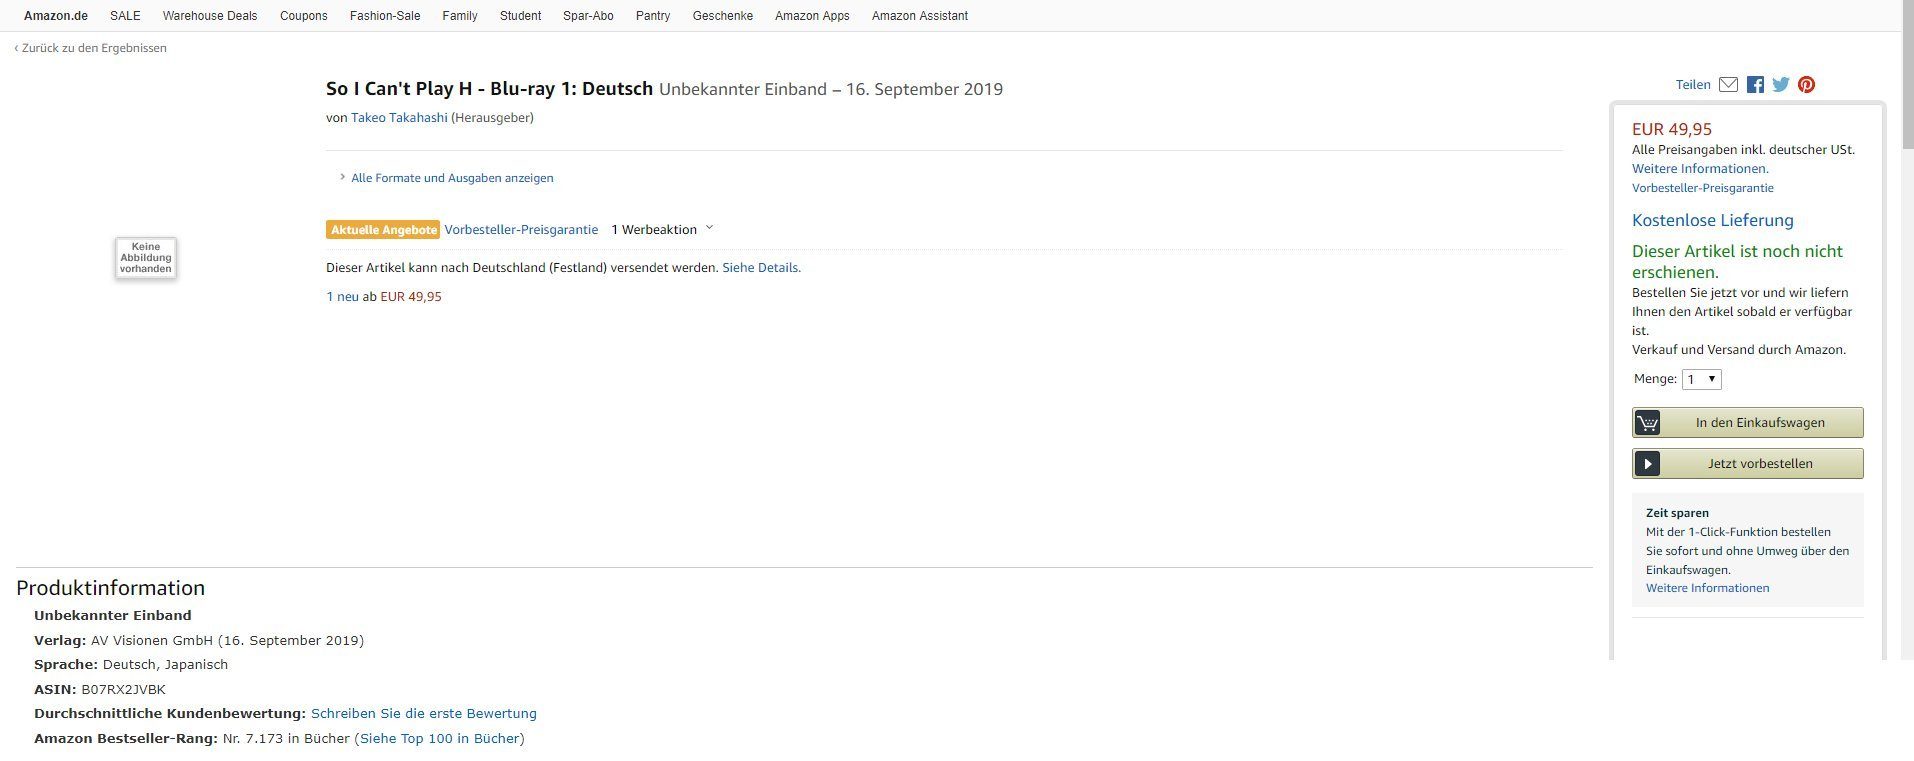1914x761 pixels.
Task: Open Amazon Assistant navigation item
Action: tap(920, 16)
